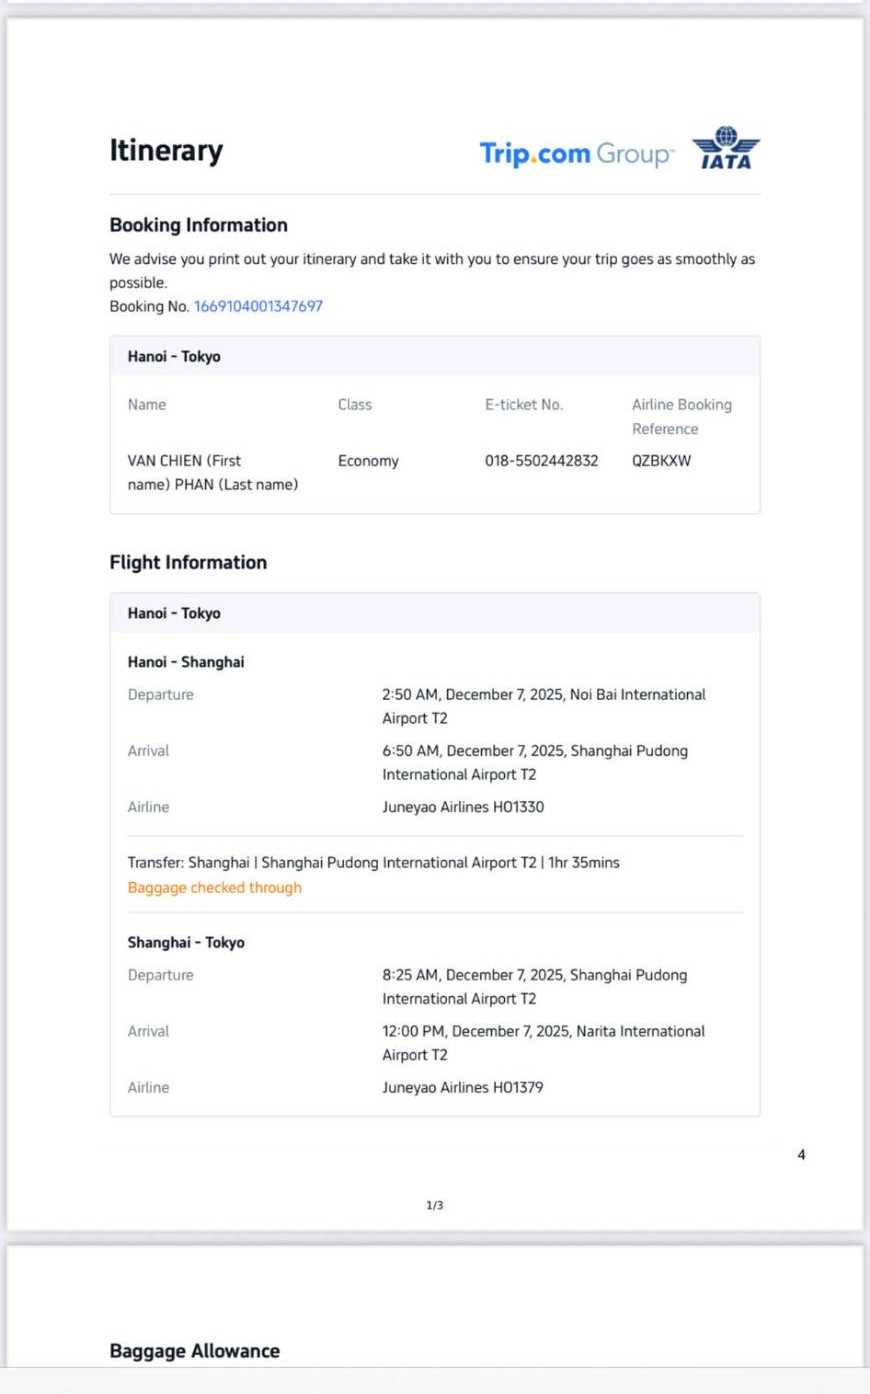Image resolution: width=870 pixels, height=1394 pixels.
Task: Open booking number 1669104001347697 link
Action: 258,306
